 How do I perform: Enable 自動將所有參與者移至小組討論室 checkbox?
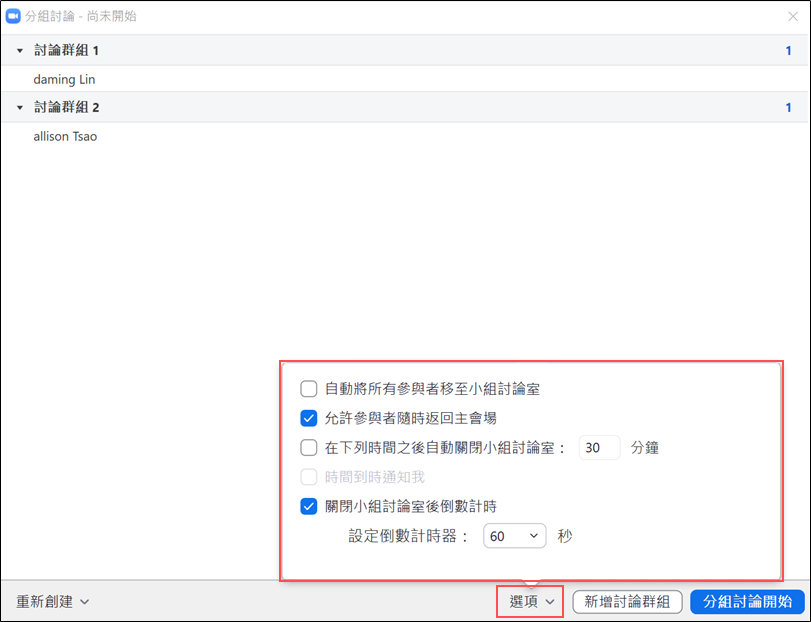309,389
